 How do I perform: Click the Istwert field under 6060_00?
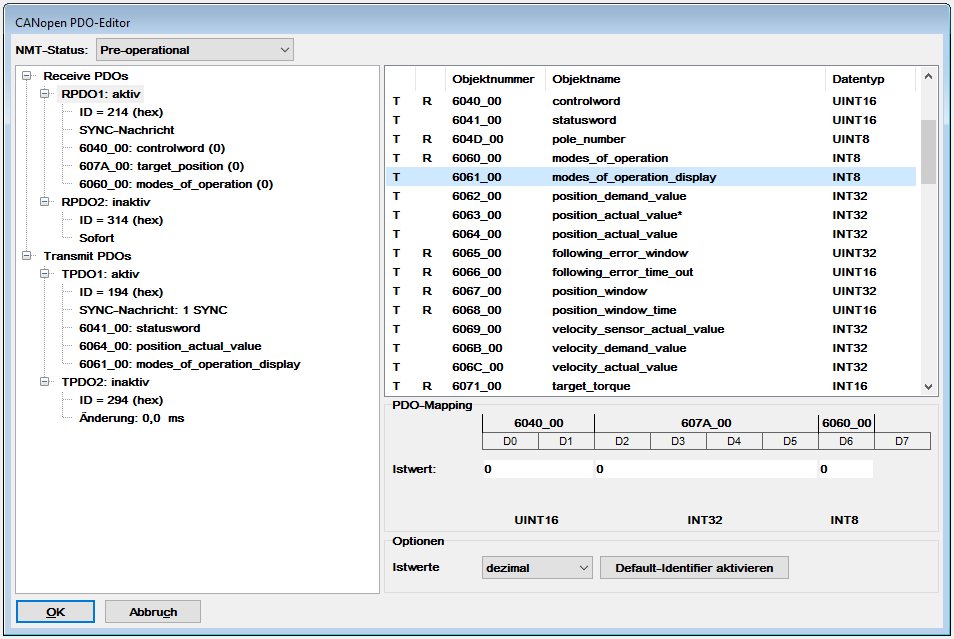click(x=846, y=469)
